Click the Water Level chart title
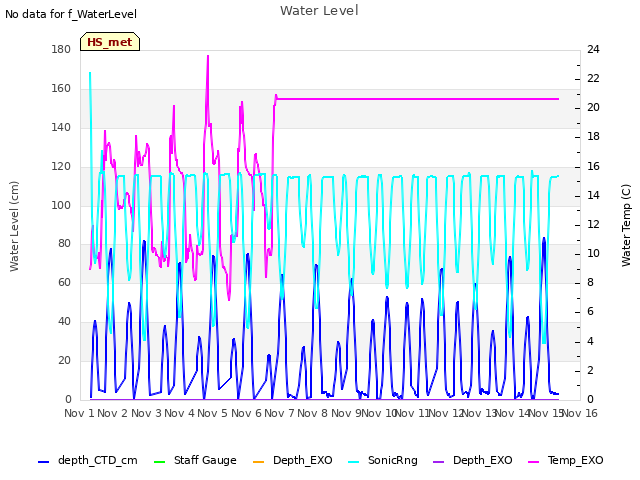Image resolution: width=640 pixels, height=480 pixels. point(319,11)
